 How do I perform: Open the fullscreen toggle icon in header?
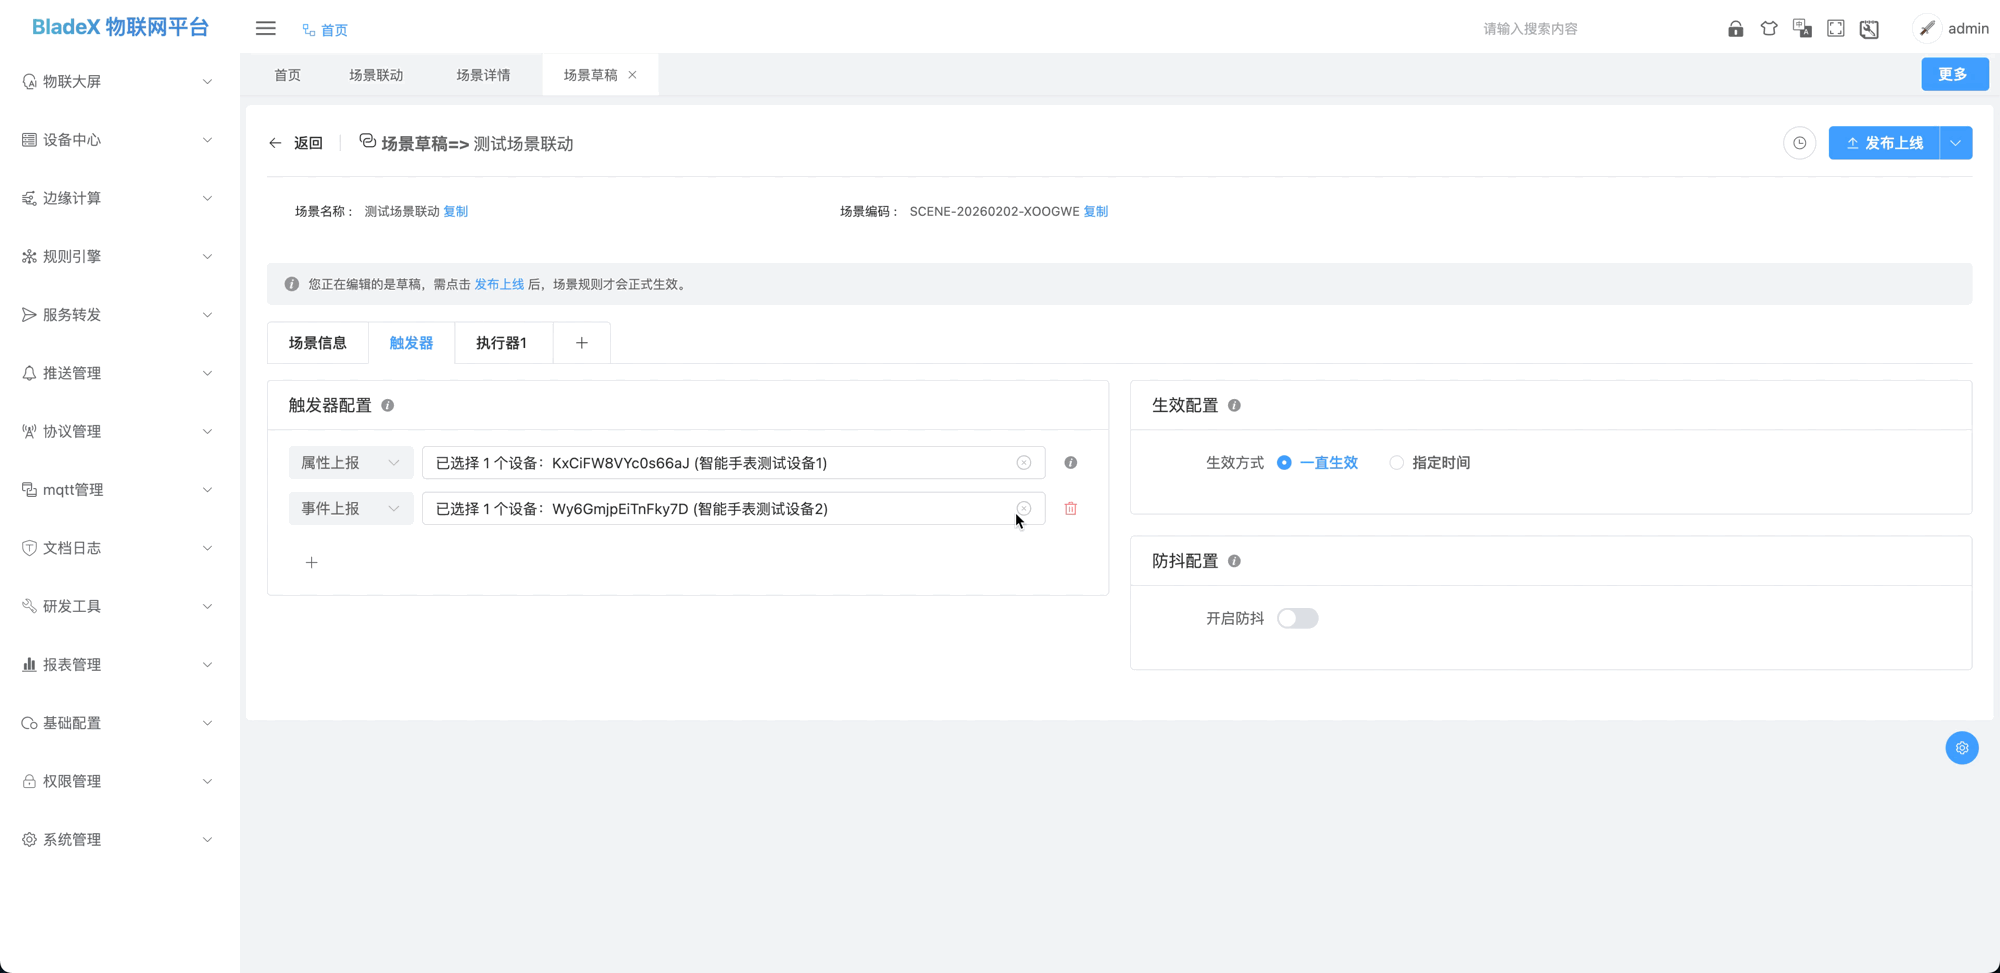[x=1835, y=28]
